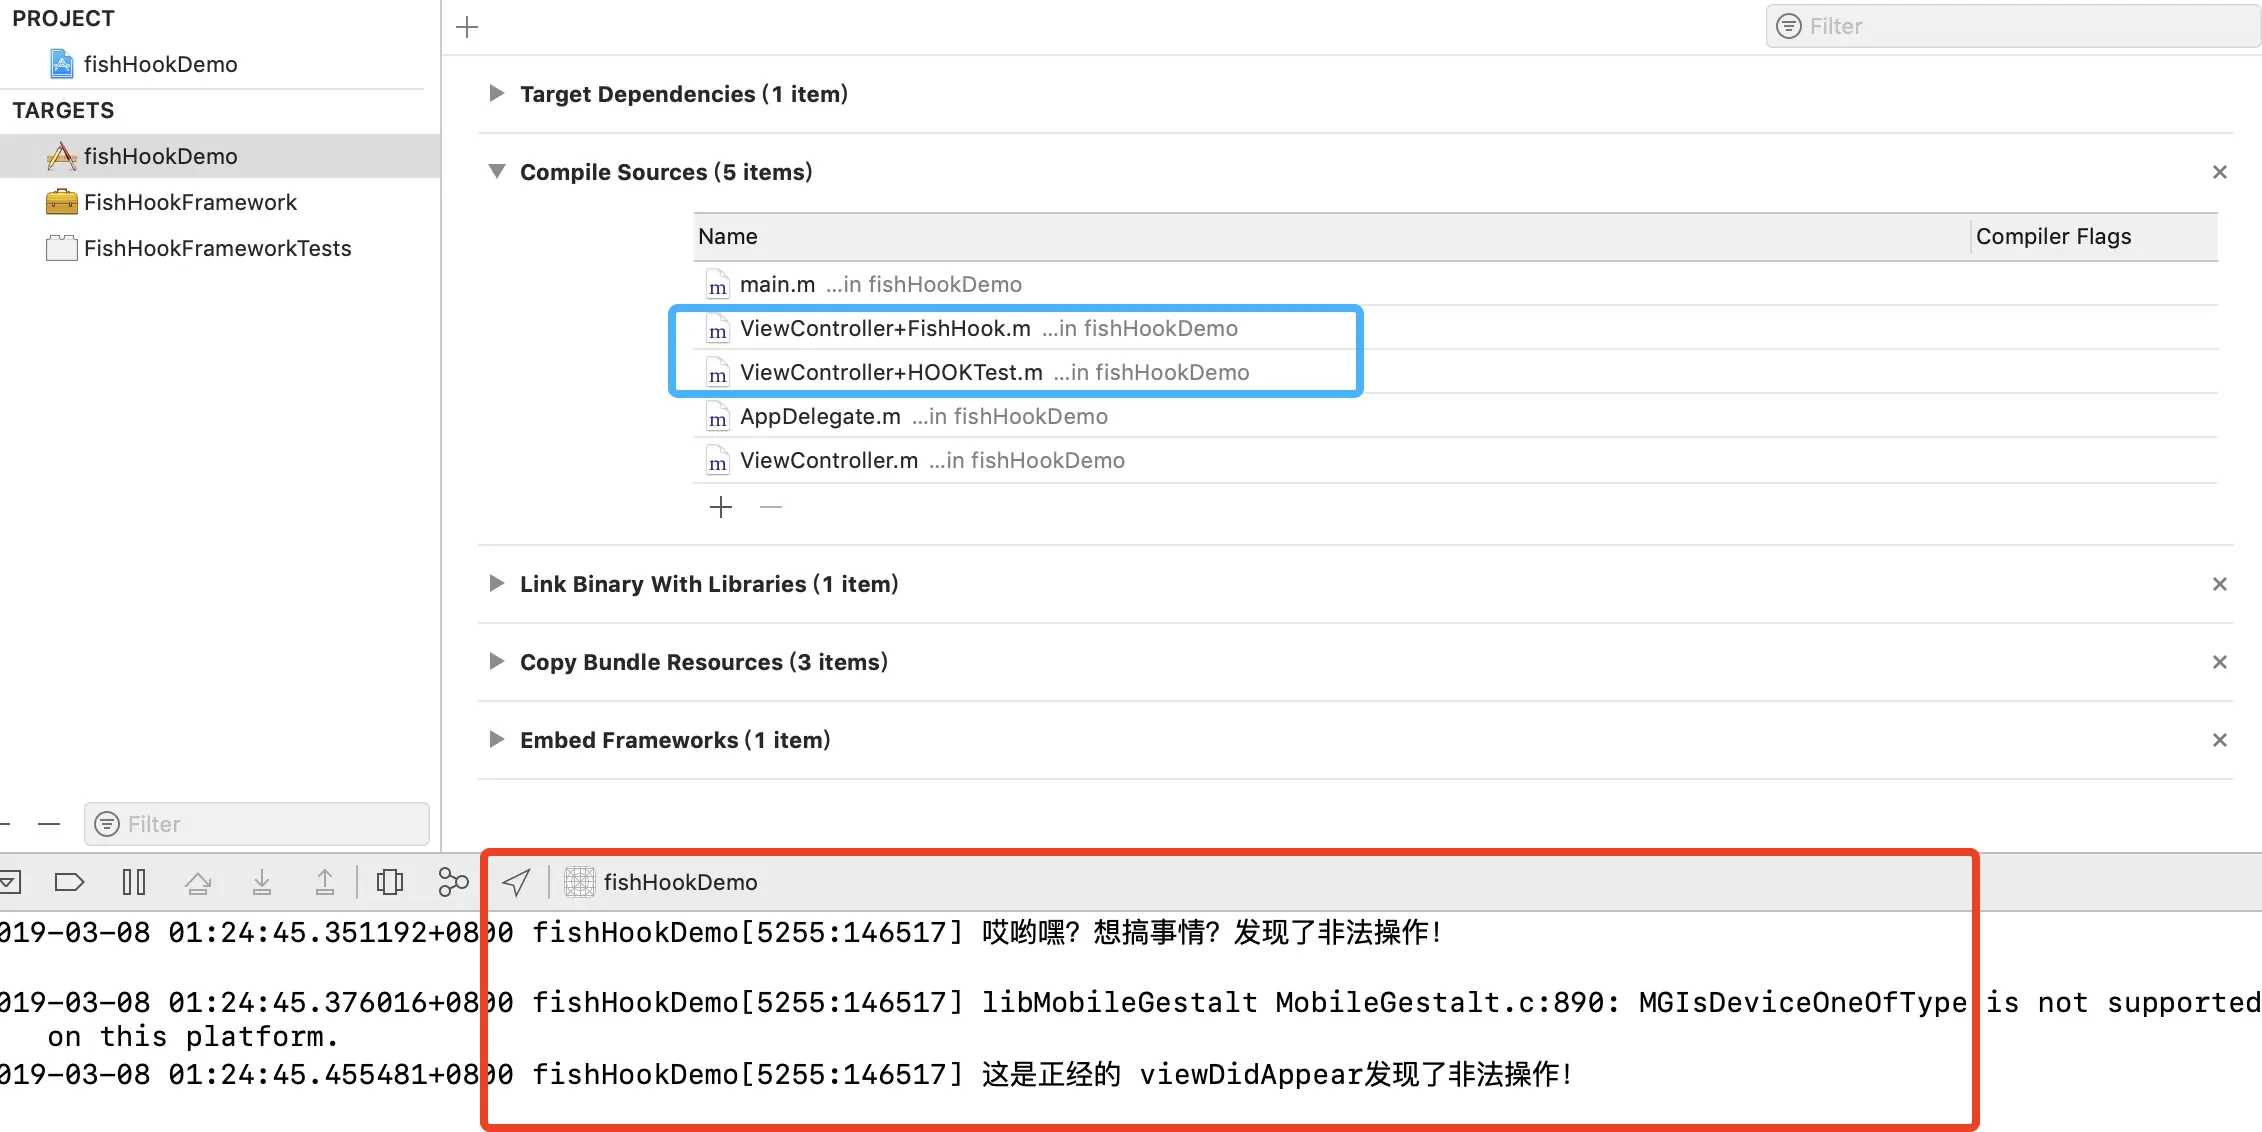The height and width of the screenshot is (1132, 2262).
Task: Collapse the Compile Sources section
Action: (x=496, y=171)
